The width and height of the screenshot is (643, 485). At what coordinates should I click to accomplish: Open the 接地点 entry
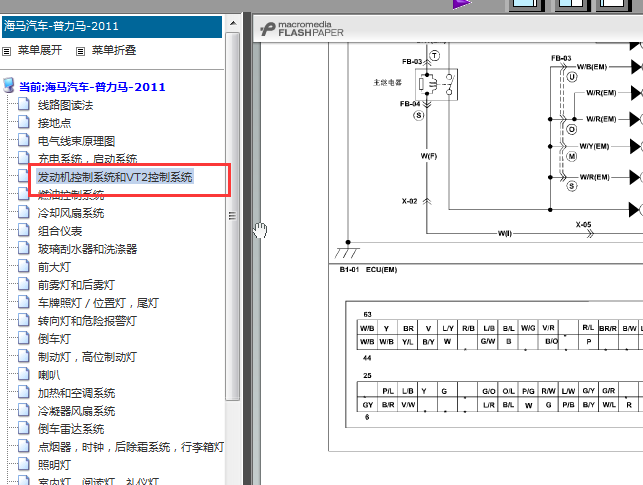pos(54,123)
